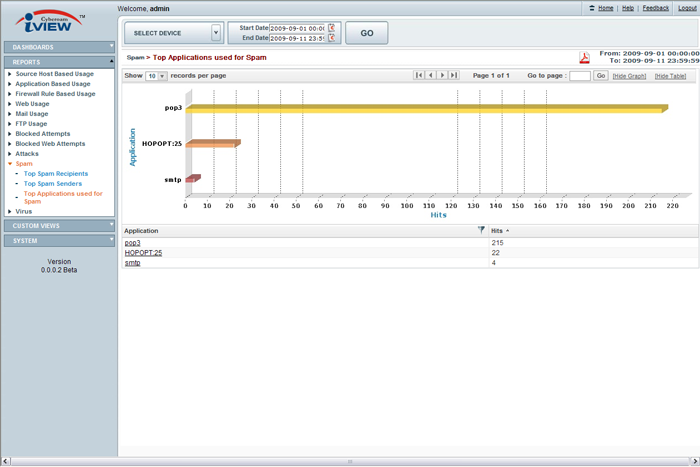Open HOPOPT:25 link in table
The width and height of the screenshot is (700, 467).
pos(143,253)
